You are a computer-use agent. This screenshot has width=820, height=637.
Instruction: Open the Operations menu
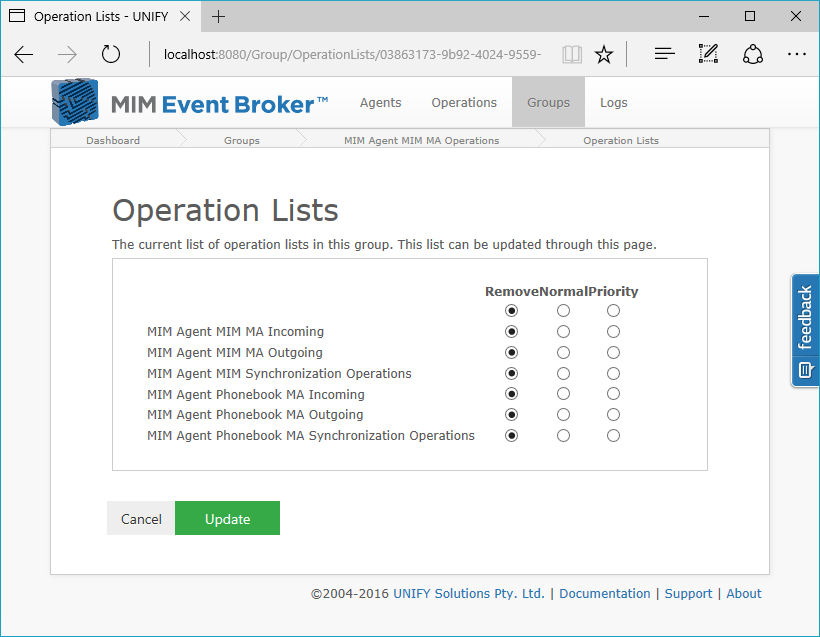tap(464, 103)
